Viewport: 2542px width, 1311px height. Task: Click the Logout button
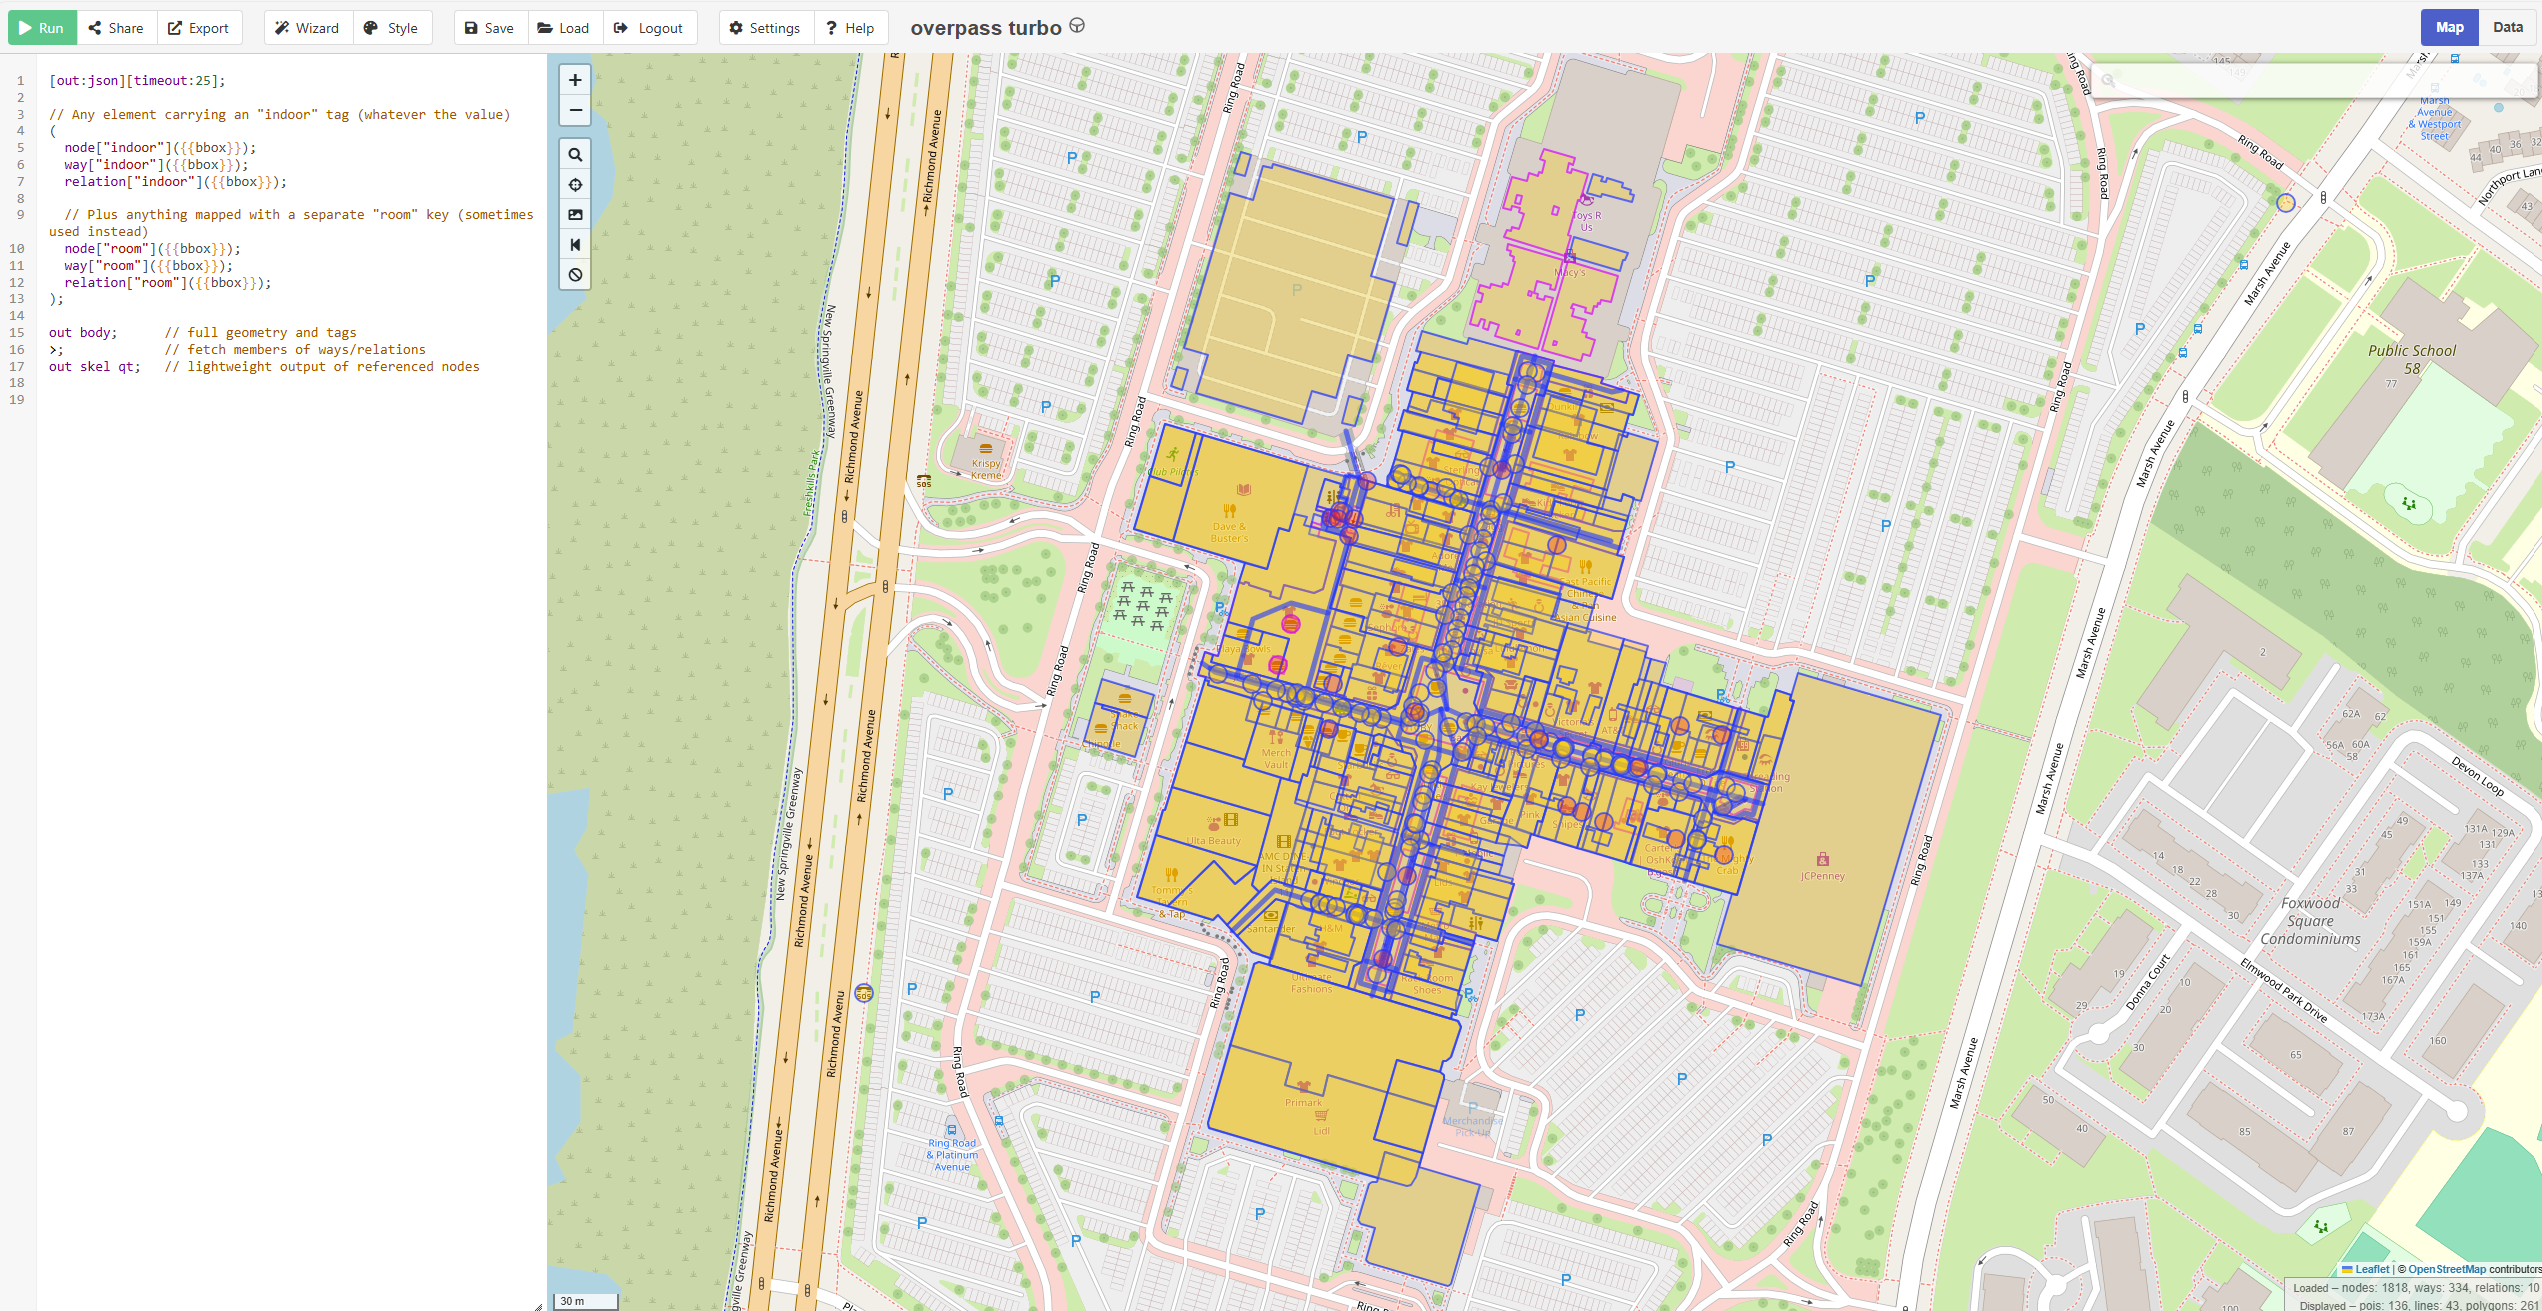pos(649,28)
